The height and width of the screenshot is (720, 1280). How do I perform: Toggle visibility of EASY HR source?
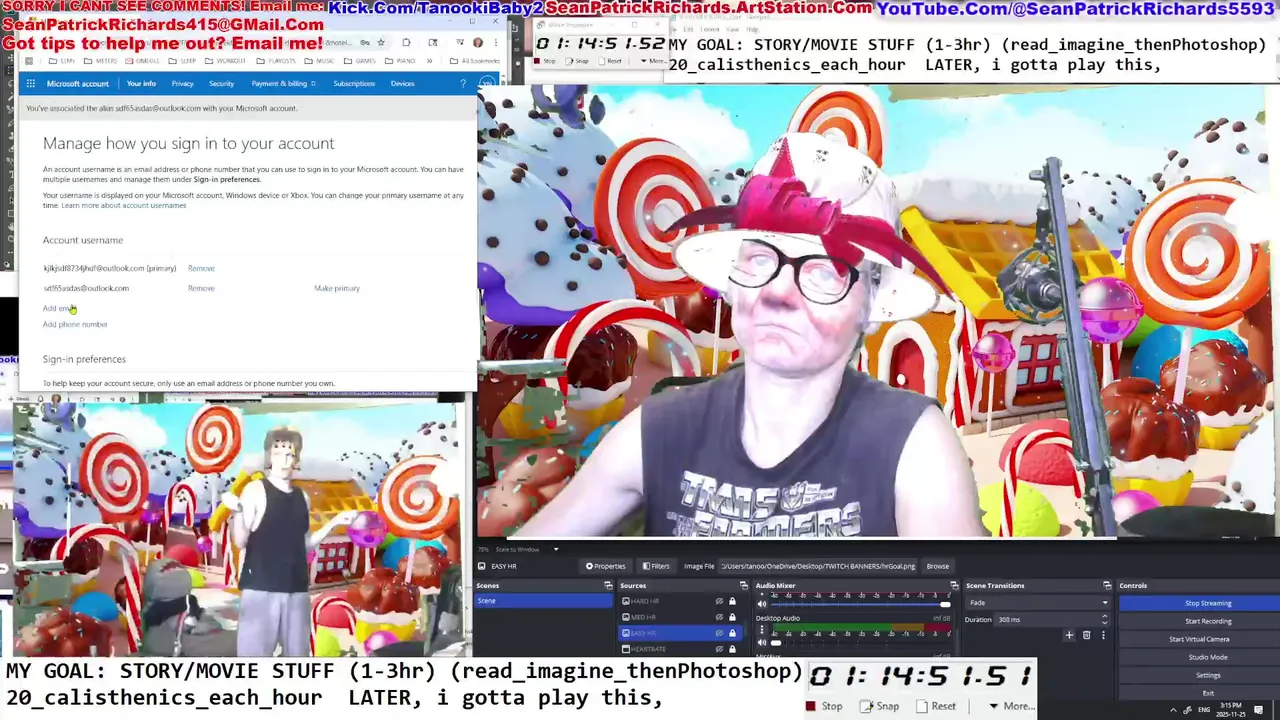point(719,633)
